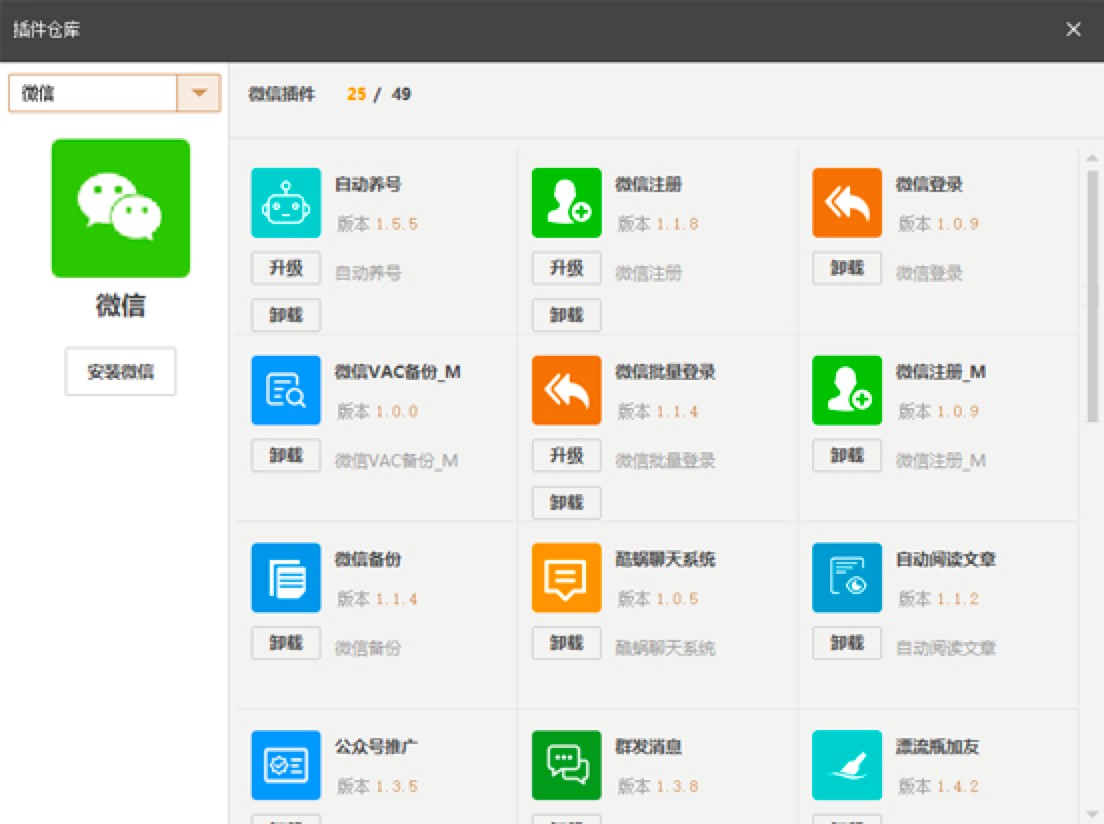Click the 微信批量登录 plugin icon
Image resolution: width=1104 pixels, height=824 pixels.
pos(566,390)
